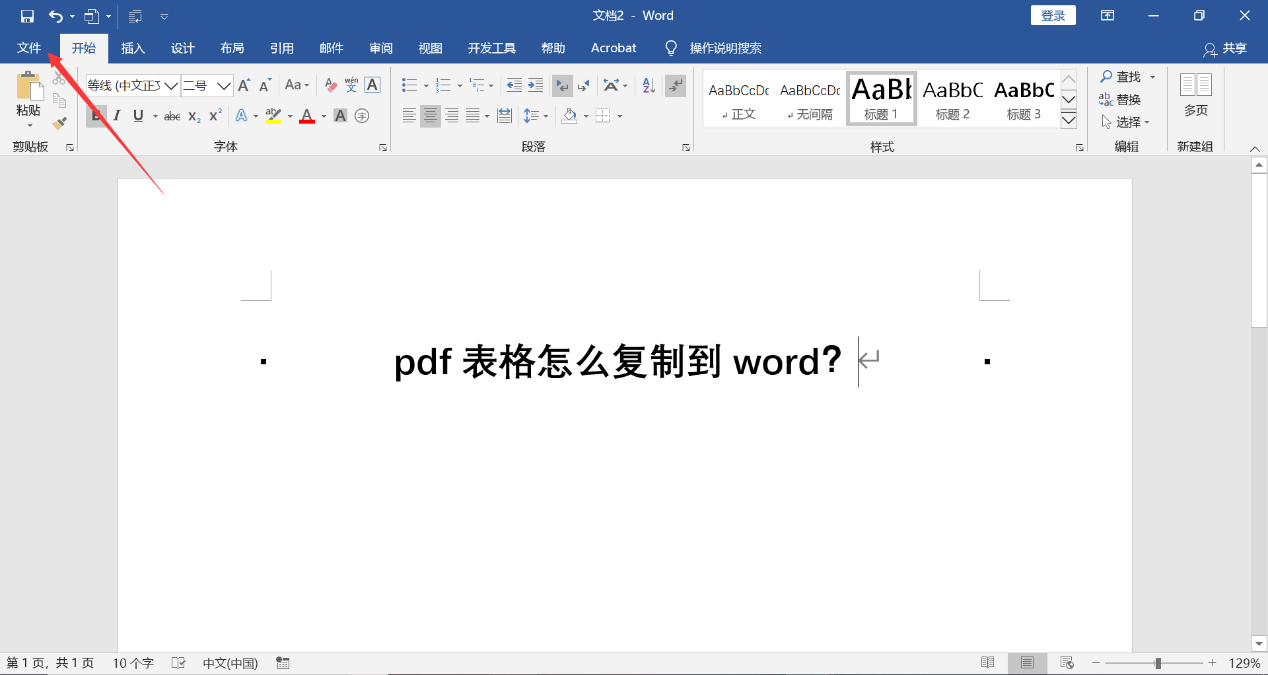Switch to the Insert (插入) tab
This screenshot has width=1268, height=675.
point(133,48)
